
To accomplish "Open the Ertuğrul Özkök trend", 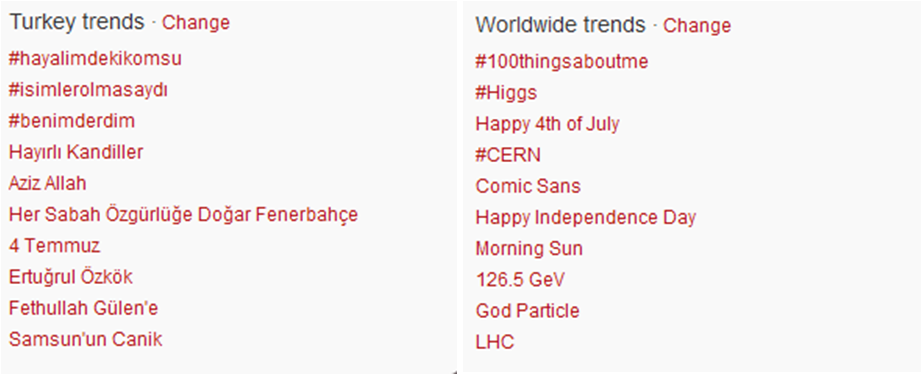I will click(x=71, y=277).
